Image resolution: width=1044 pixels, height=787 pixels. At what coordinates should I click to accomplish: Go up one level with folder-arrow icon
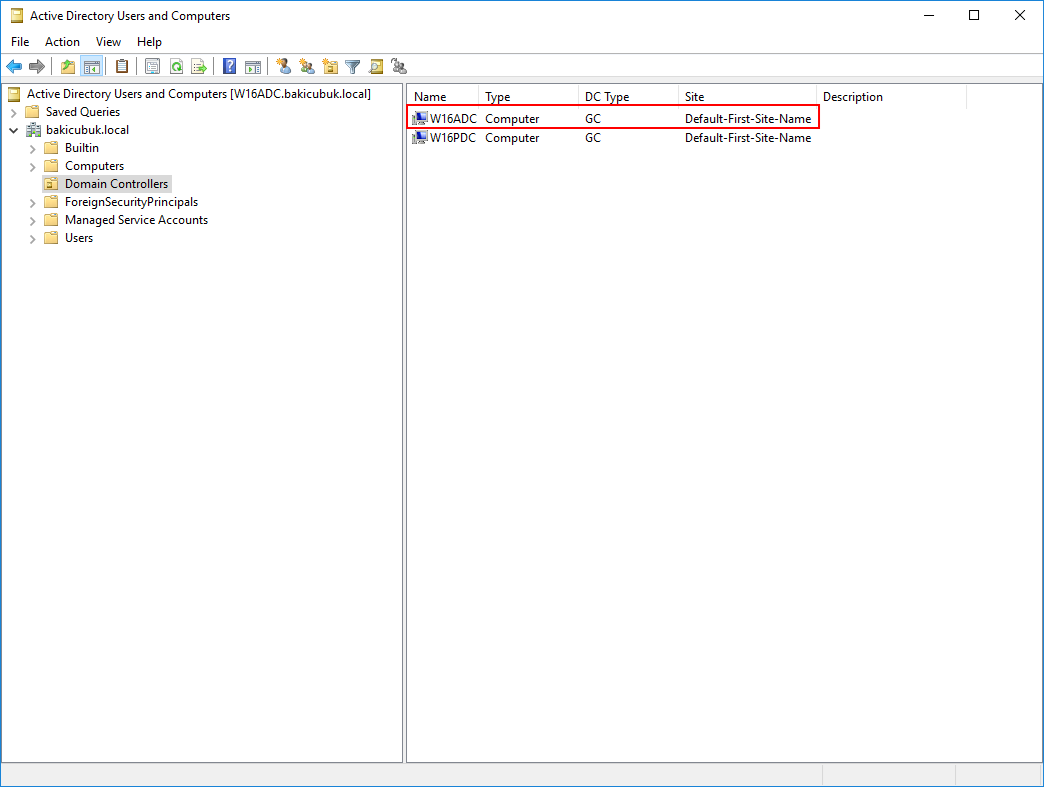click(68, 67)
